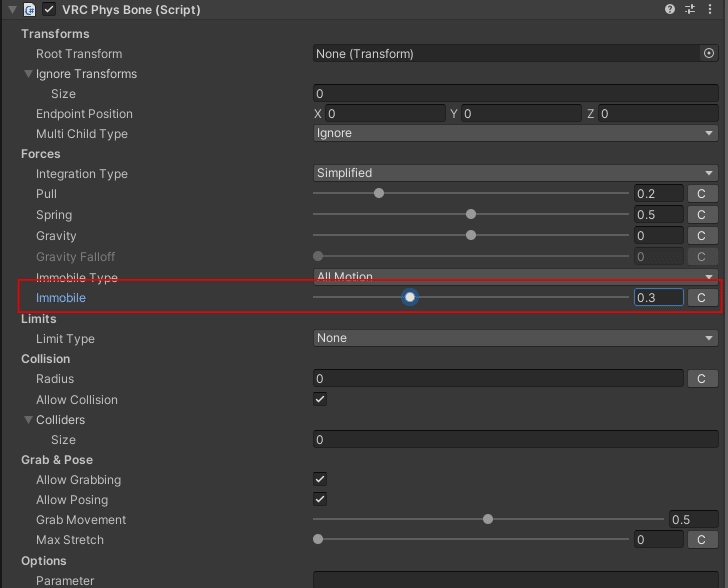
Task: Click Grab Movement value field
Action: tap(694, 519)
